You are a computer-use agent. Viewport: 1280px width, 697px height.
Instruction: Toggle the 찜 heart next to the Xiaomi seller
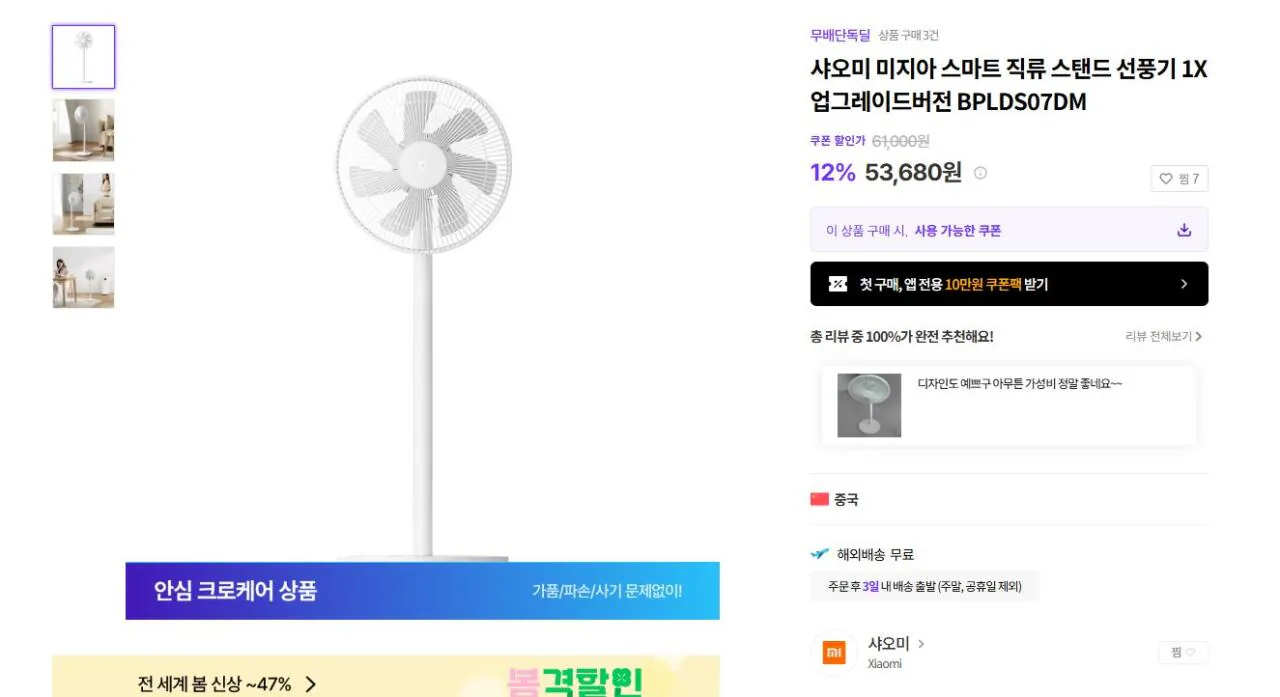[1182, 652]
